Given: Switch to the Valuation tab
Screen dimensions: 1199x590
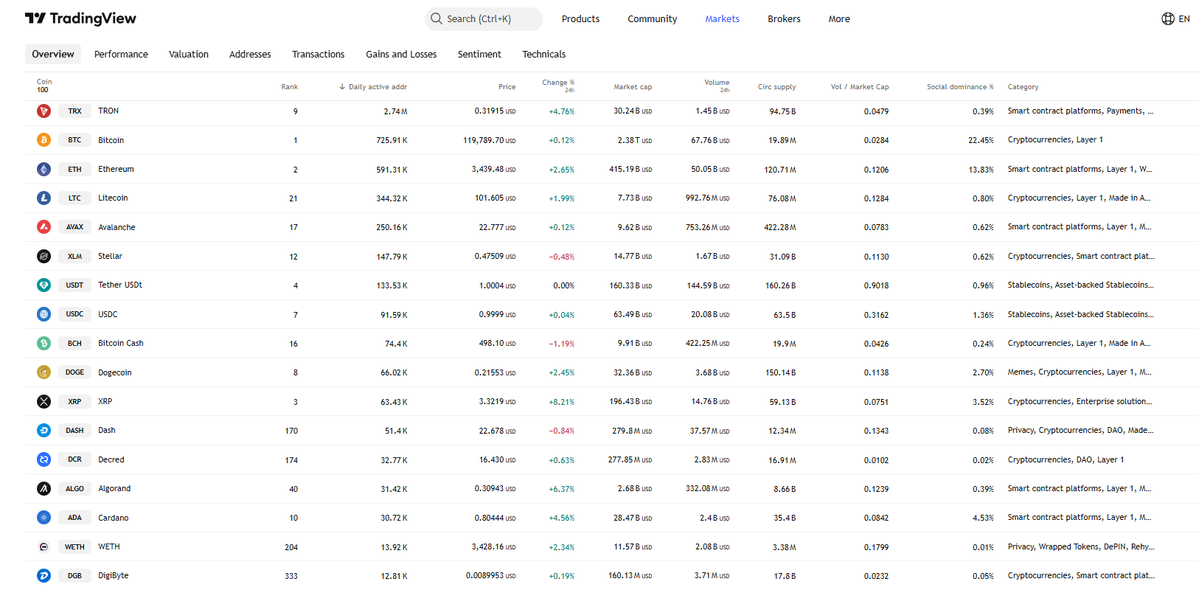Looking at the screenshot, I should click(189, 54).
